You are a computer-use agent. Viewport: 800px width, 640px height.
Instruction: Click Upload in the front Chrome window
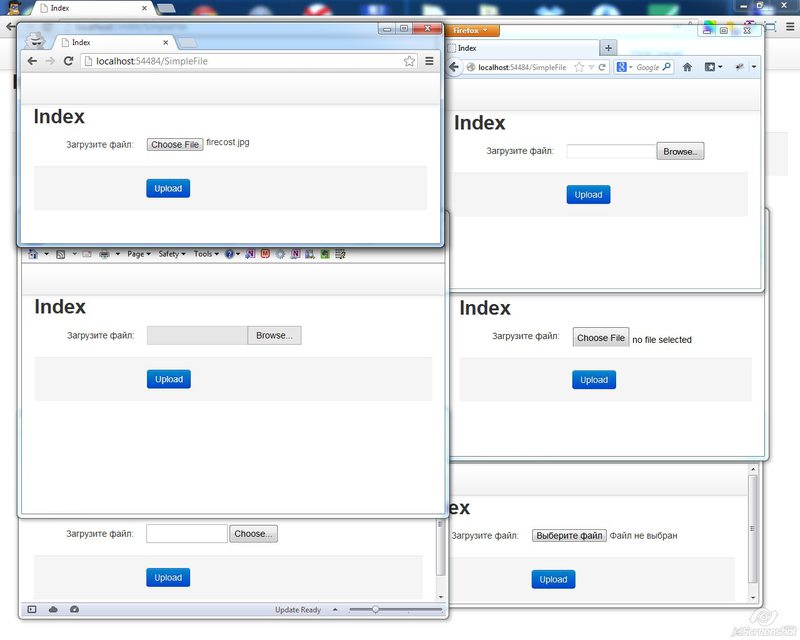[168, 188]
